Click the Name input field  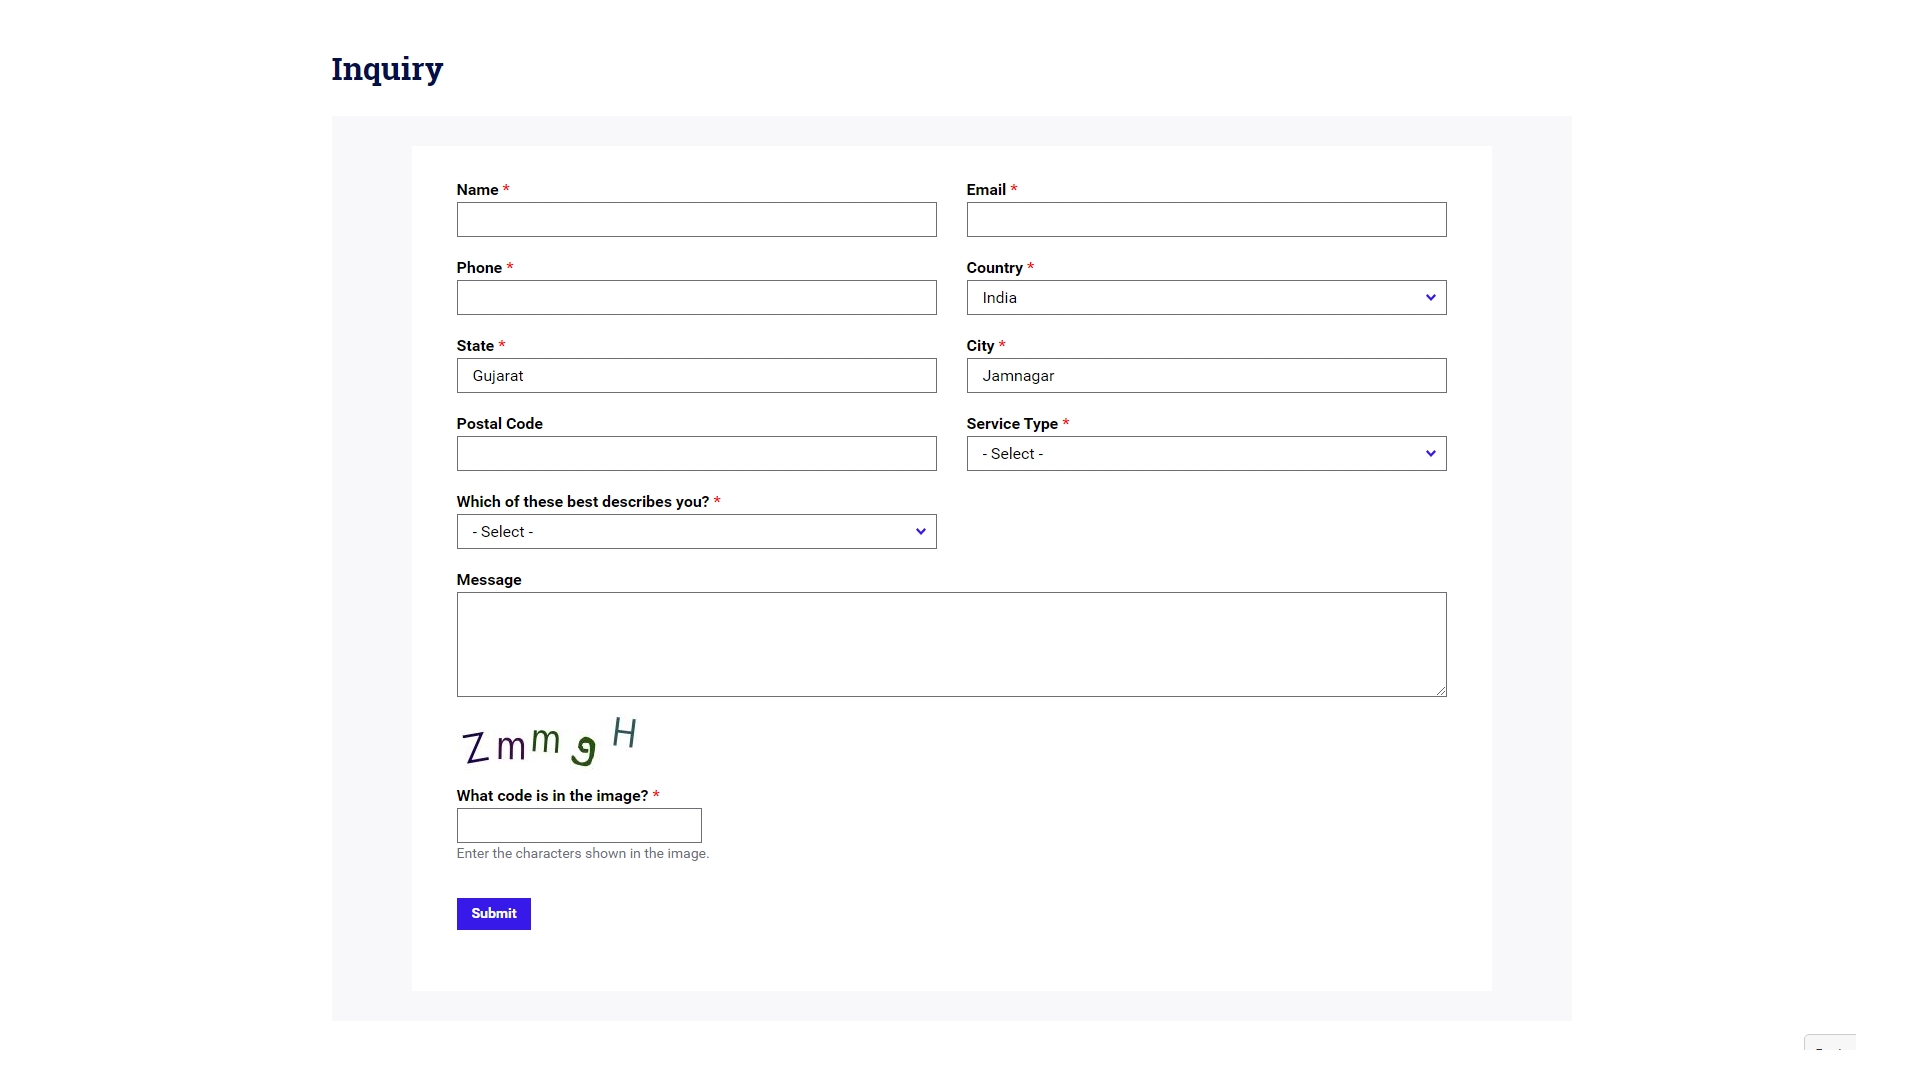tap(696, 220)
